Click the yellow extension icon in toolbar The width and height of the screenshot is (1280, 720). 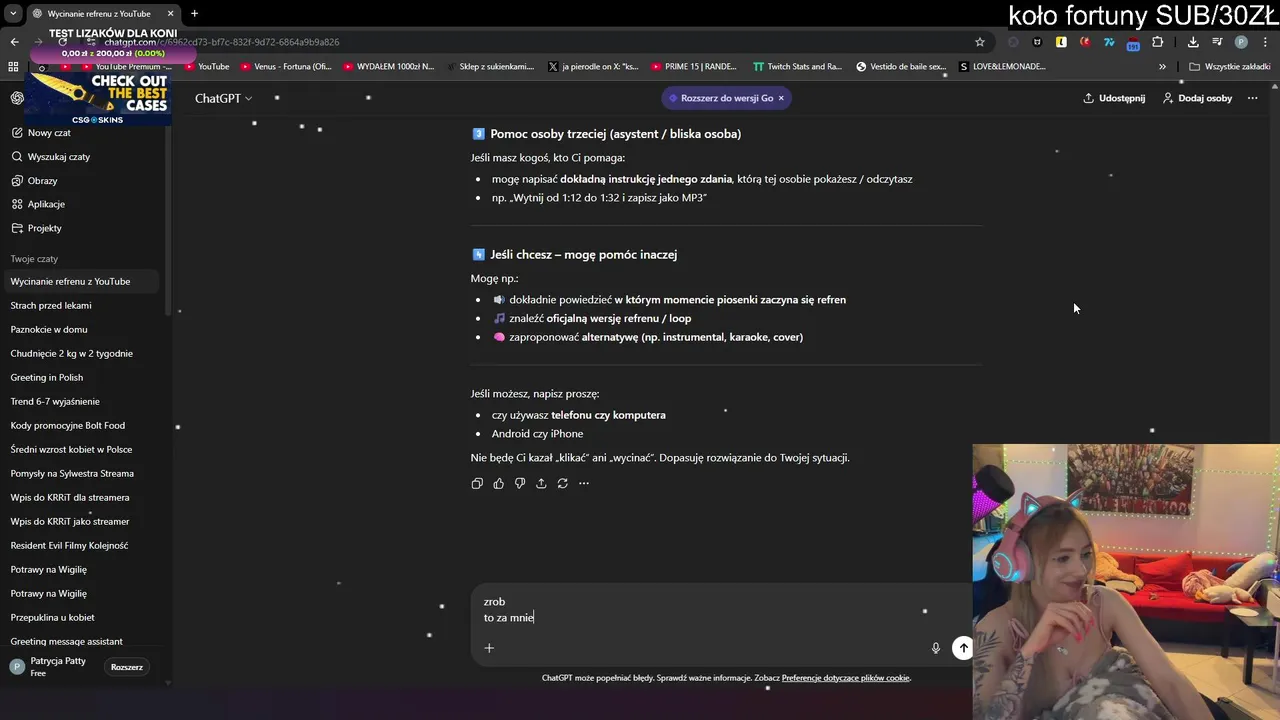coord(1061,42)
